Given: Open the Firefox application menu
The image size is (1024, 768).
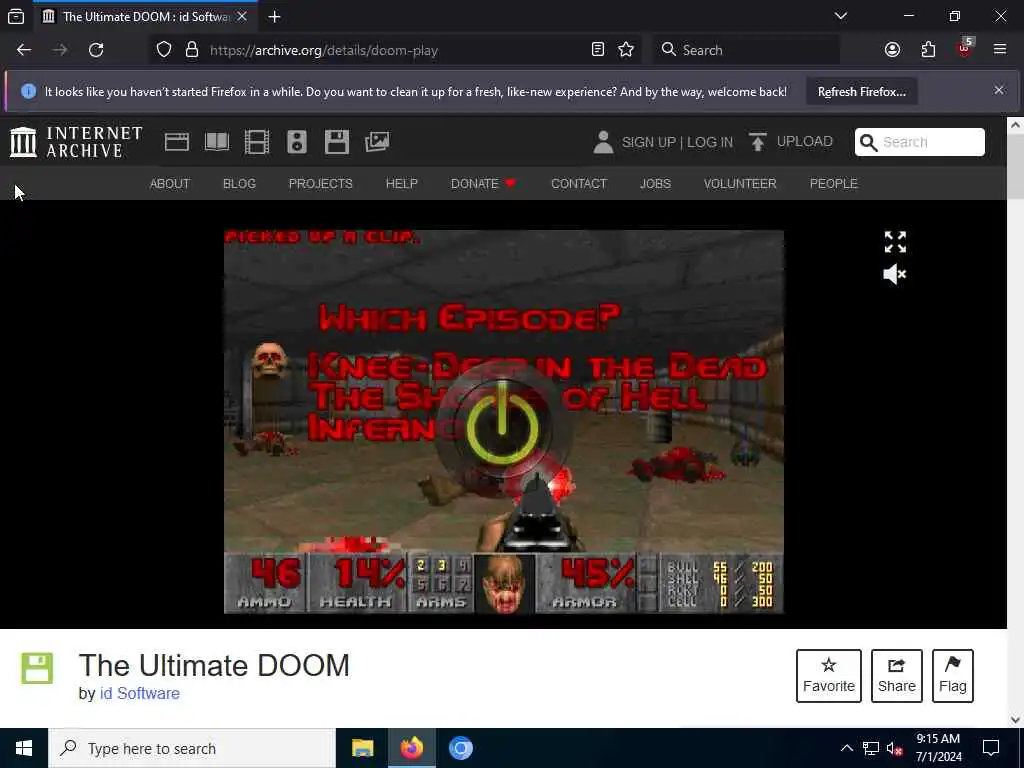Looking at the screenshot, I should click(x=1000, y=50).
